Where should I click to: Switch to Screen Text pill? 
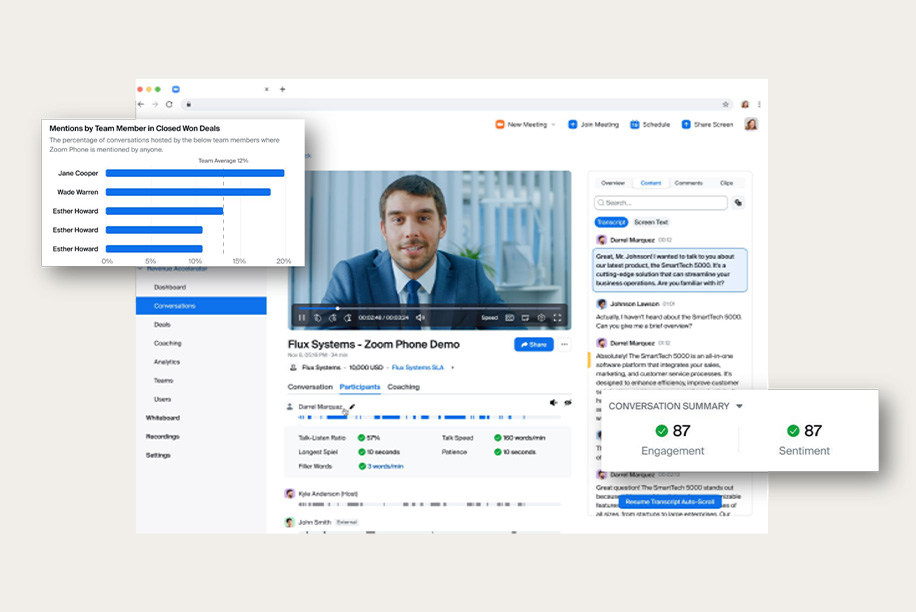[651, 222]
